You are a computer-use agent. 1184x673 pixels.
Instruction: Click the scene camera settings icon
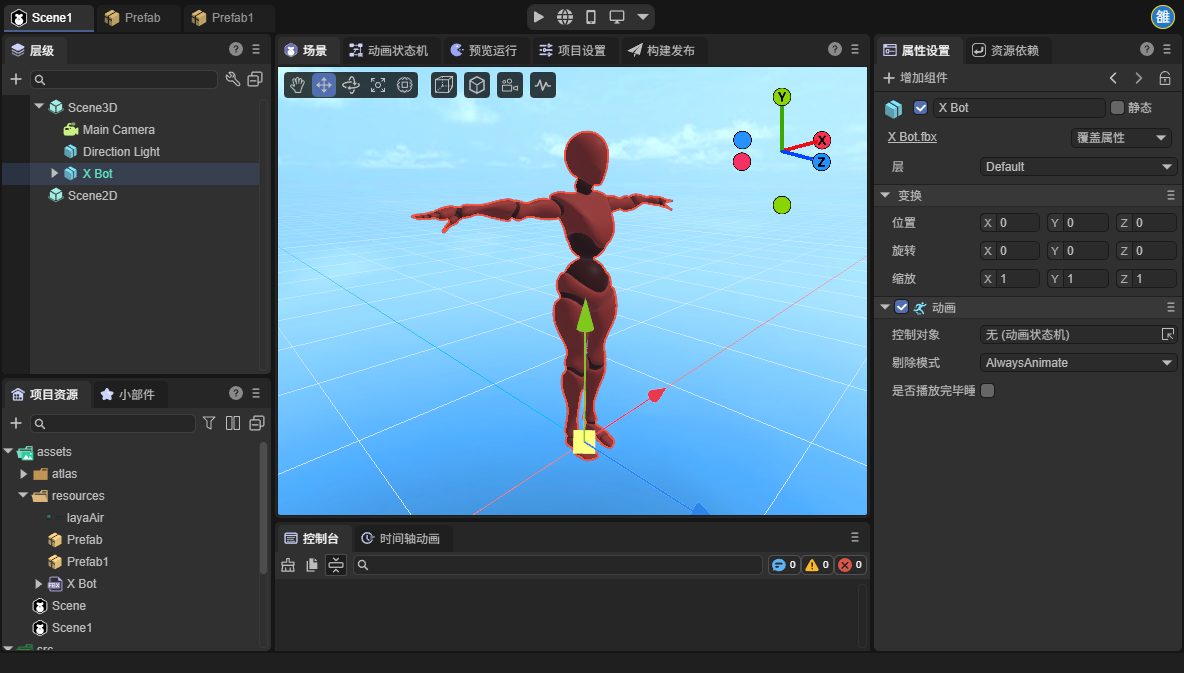tap(510, 85)
